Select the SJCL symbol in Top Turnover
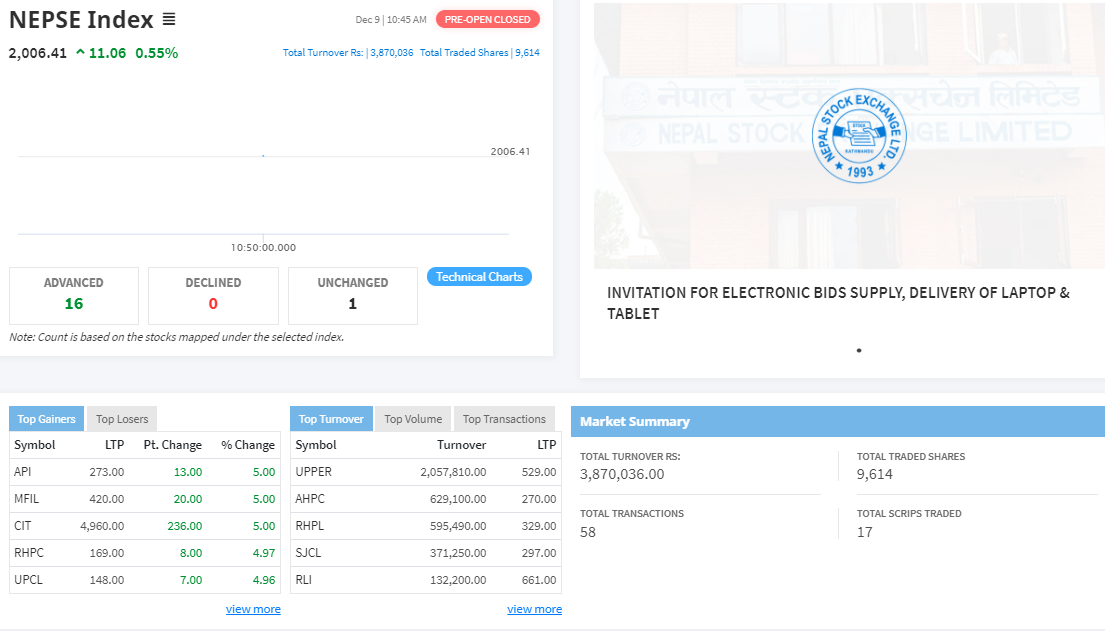Image resolution: width=1105 pixels, height=631 pixels. pos(308,553)
